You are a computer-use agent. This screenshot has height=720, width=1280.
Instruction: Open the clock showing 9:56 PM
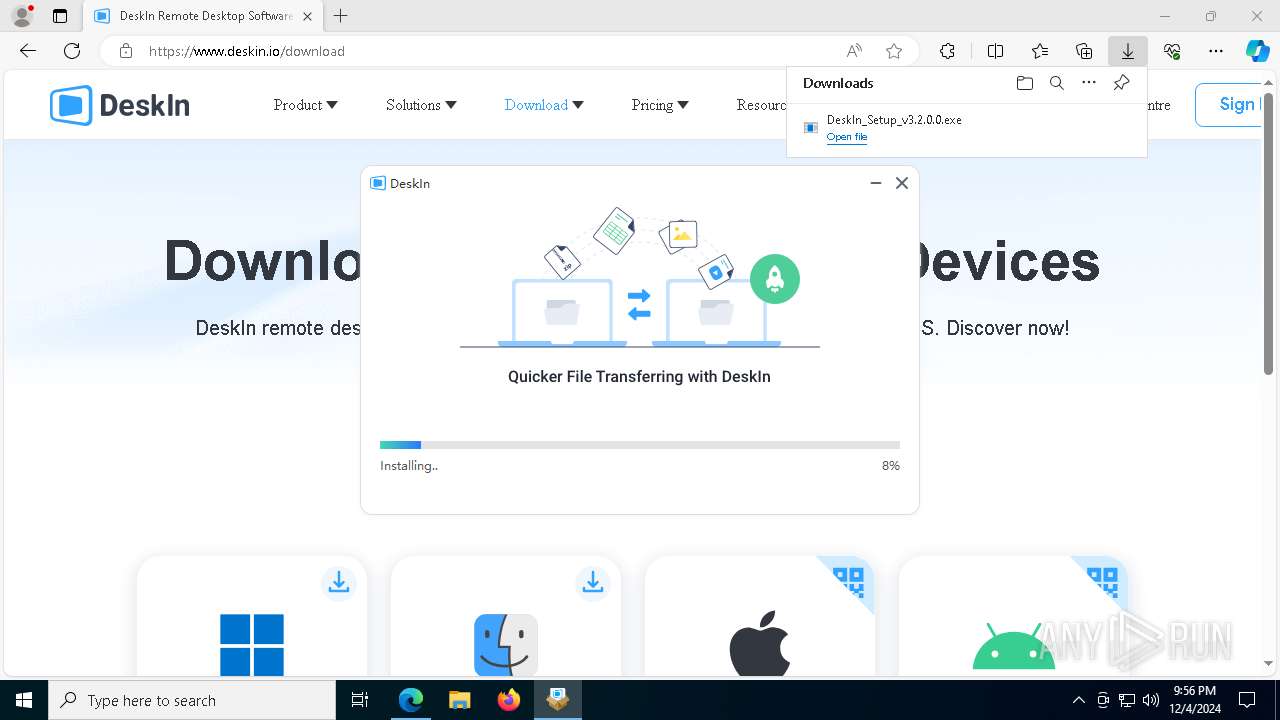click(1194, 700)
